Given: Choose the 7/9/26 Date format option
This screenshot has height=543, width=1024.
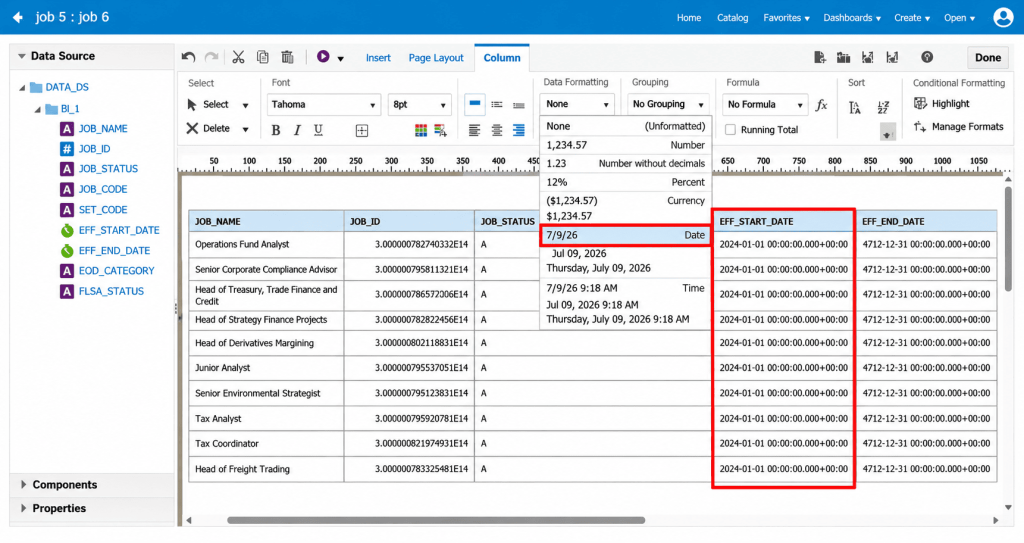Looking at the screenshot, I should 626,235.
